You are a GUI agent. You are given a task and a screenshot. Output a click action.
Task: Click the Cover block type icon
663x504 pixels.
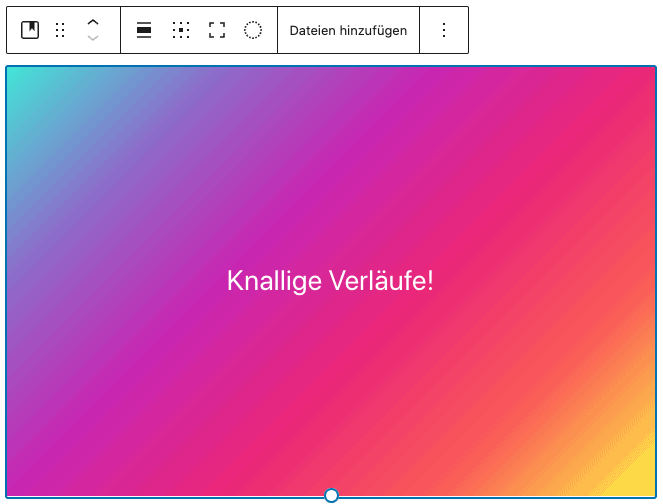tap(30, 30)
